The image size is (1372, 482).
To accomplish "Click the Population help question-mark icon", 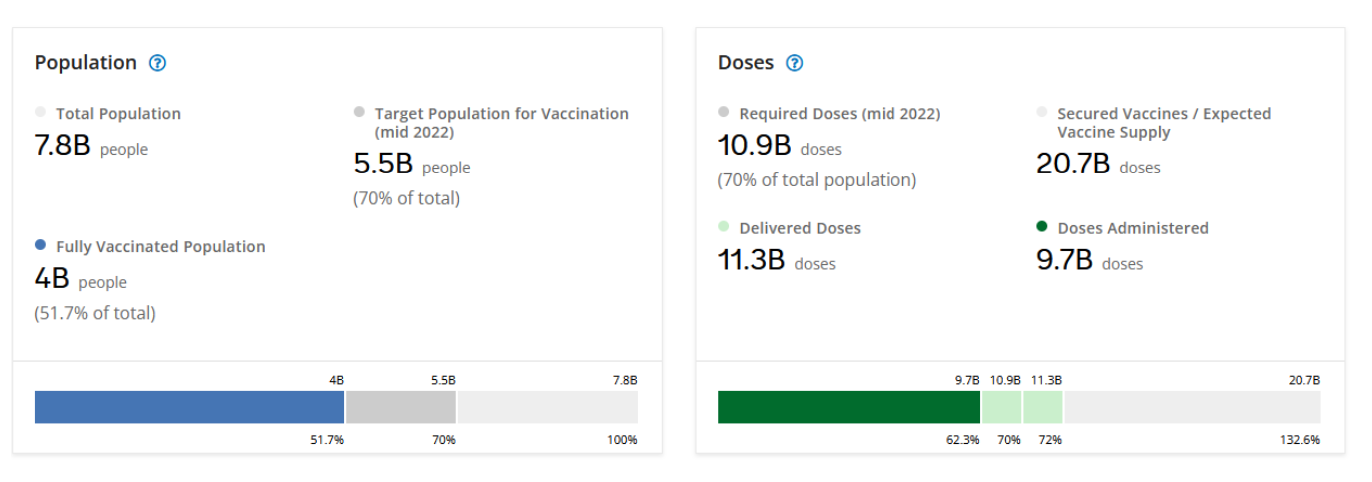I will (157, 63).
